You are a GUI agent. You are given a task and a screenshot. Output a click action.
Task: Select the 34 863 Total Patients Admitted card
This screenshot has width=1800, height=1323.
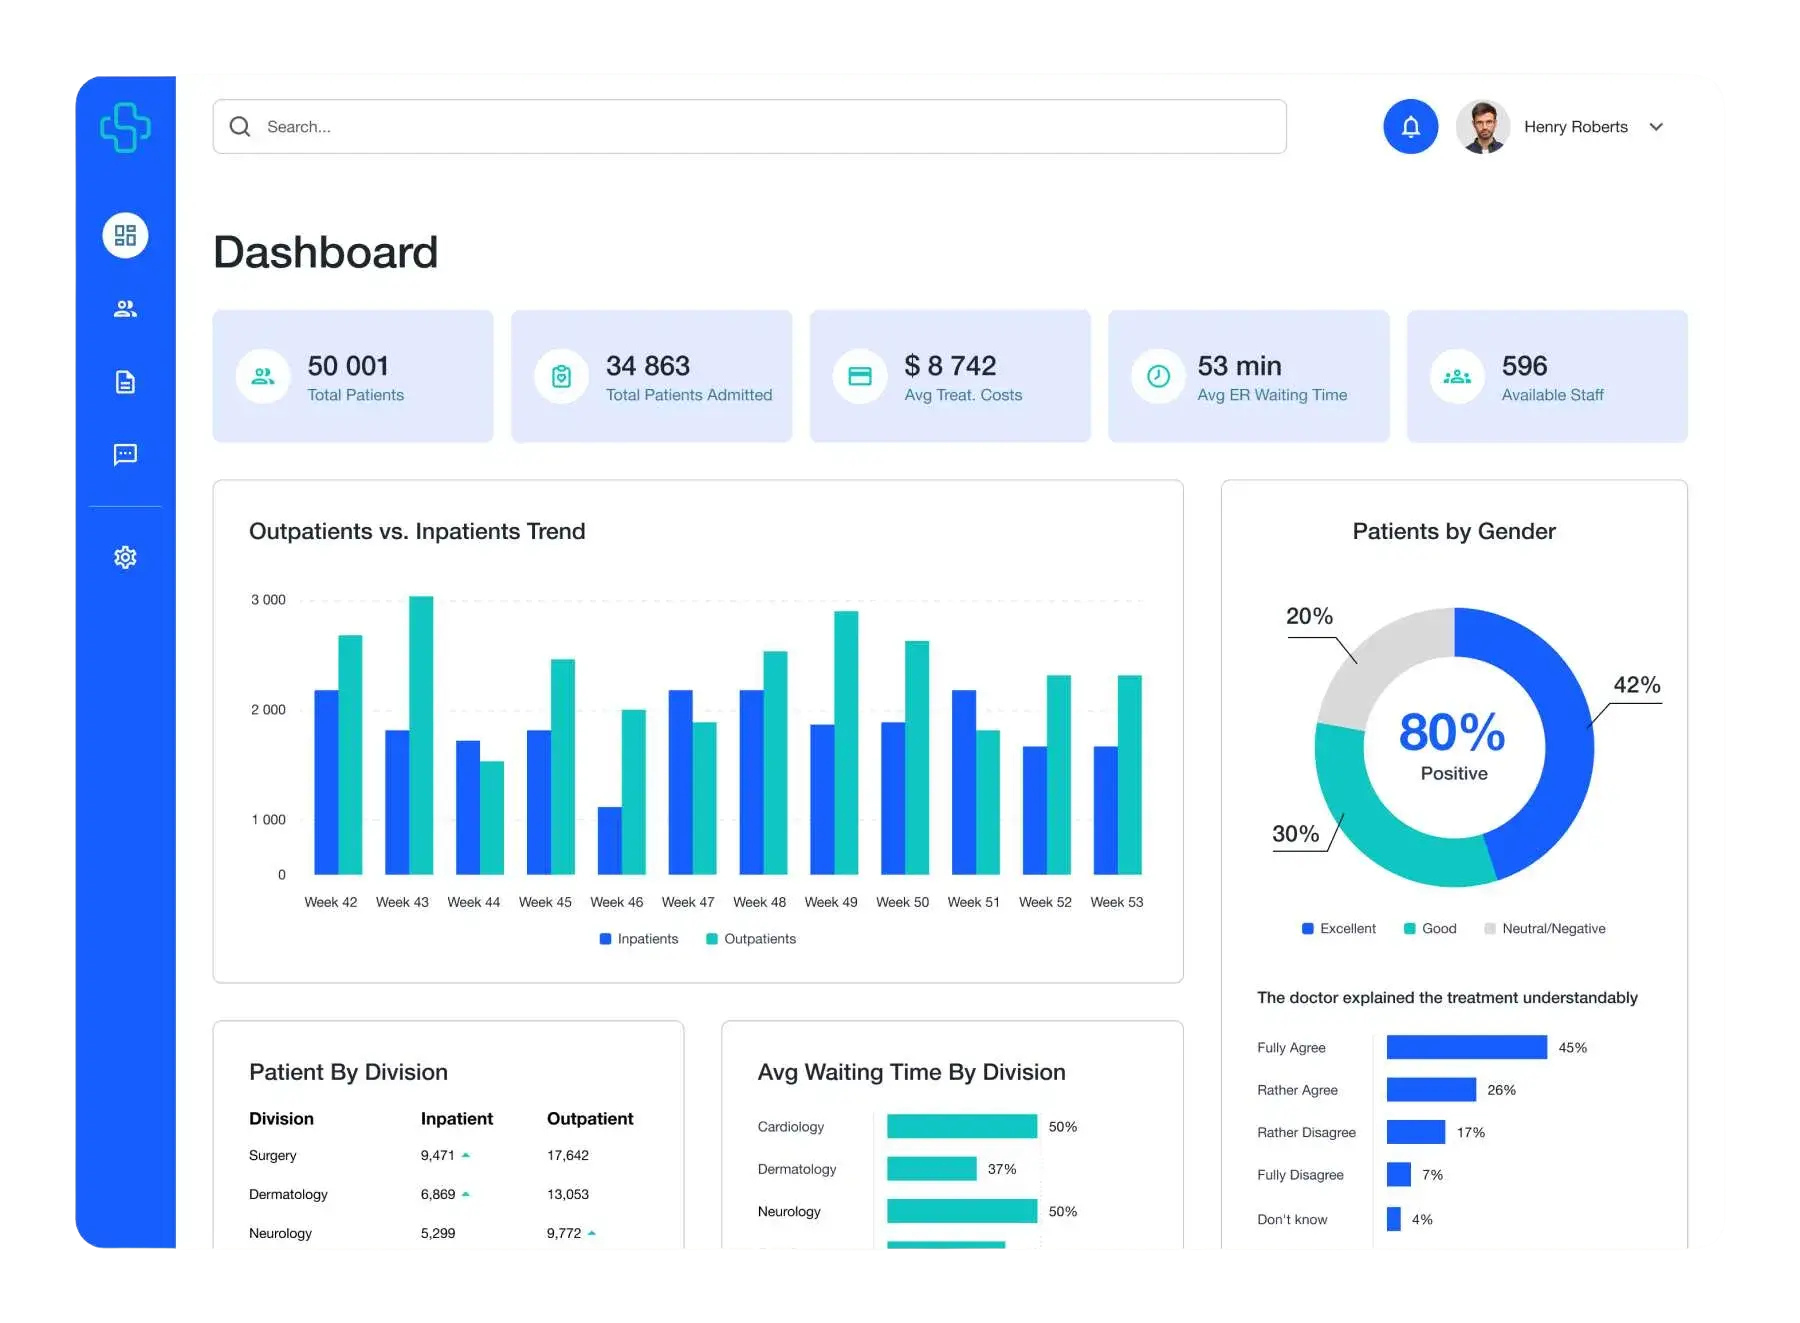click(x=651, y=376)
